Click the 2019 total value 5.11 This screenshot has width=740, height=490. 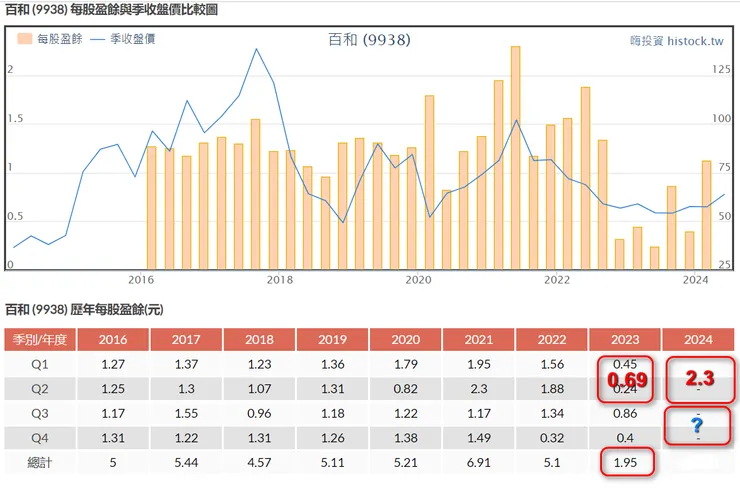332,463
